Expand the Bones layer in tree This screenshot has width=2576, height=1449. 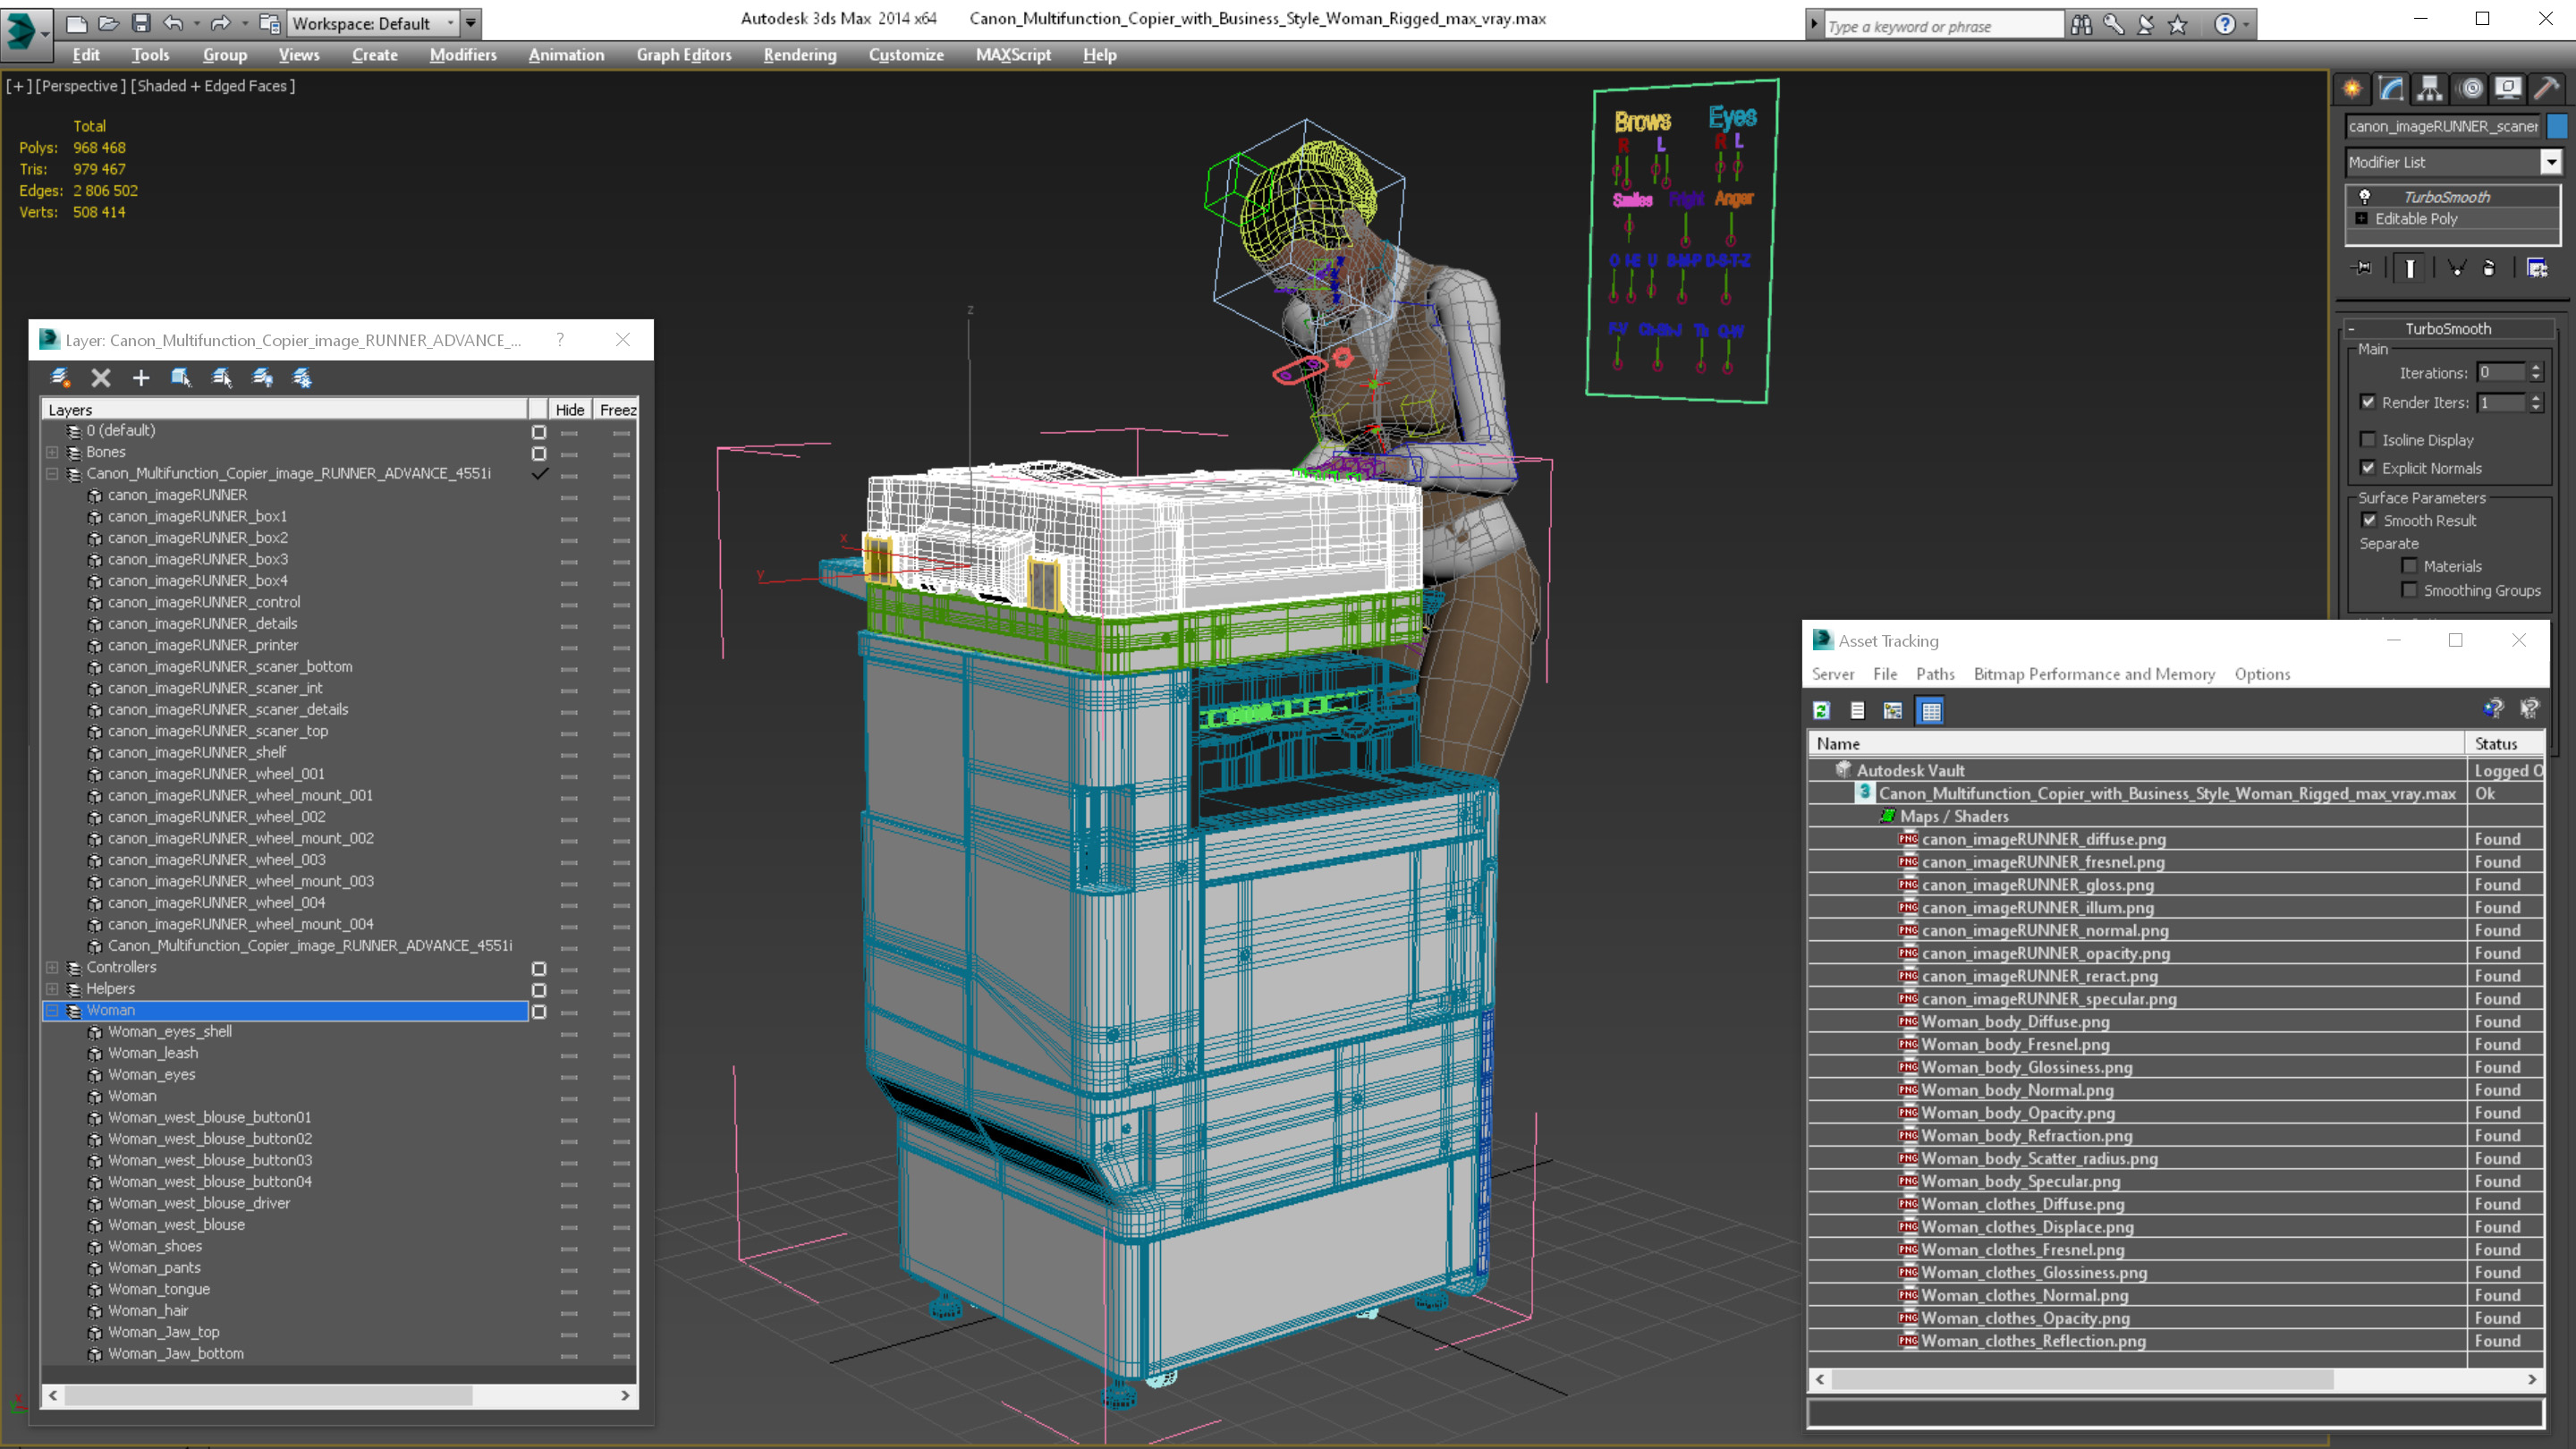pyautogui.click(x=52, y=452)
